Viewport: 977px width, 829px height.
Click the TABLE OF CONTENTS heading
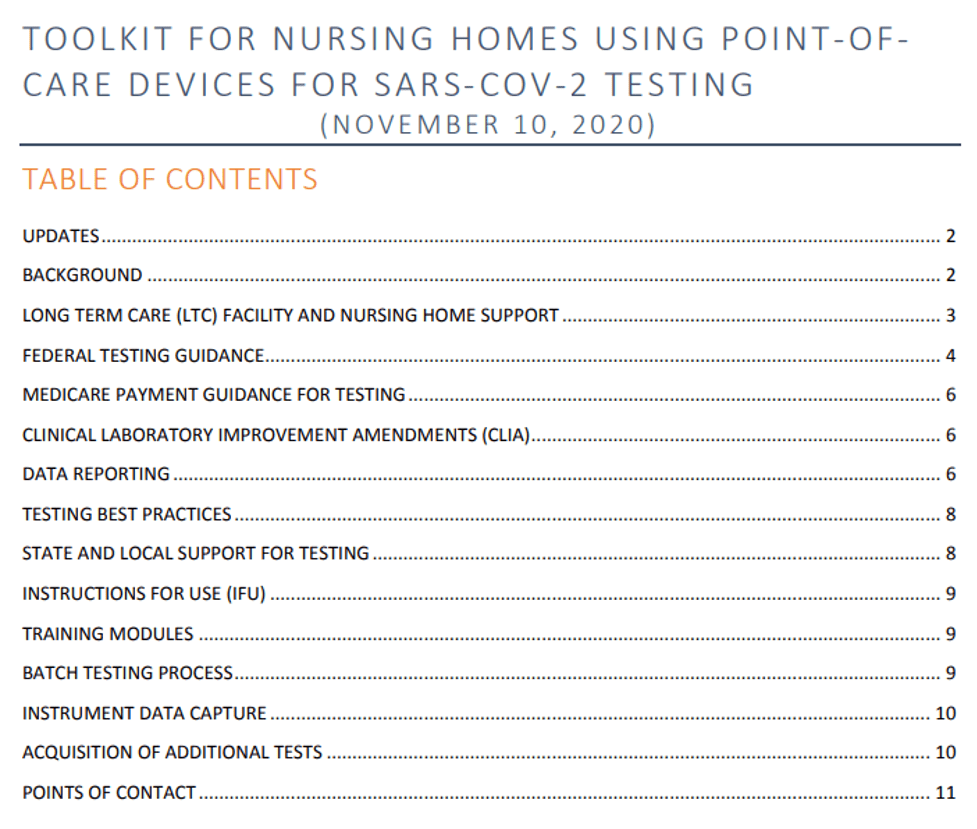[x=170, y=179]
